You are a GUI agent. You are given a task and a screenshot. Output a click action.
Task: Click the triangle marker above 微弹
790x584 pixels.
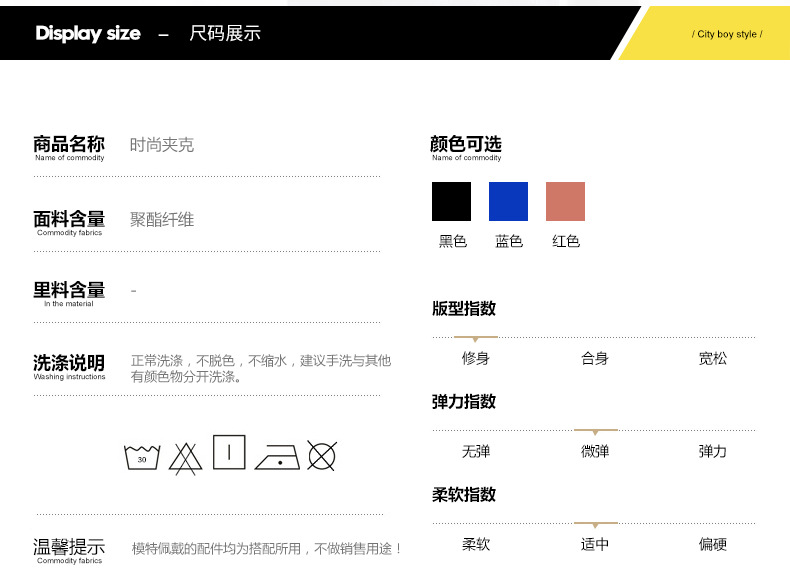[x=595, y=432]
